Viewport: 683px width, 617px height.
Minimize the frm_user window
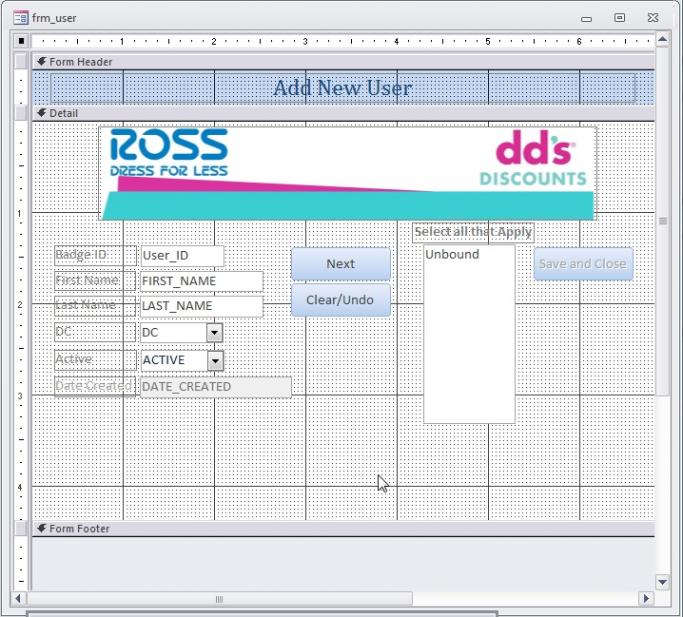pyautogui.click(x=586, y=19)
